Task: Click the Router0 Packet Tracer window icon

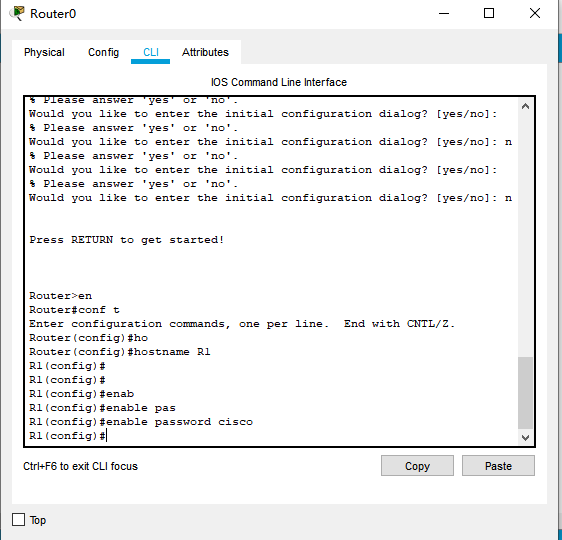Action: point(16,14)
